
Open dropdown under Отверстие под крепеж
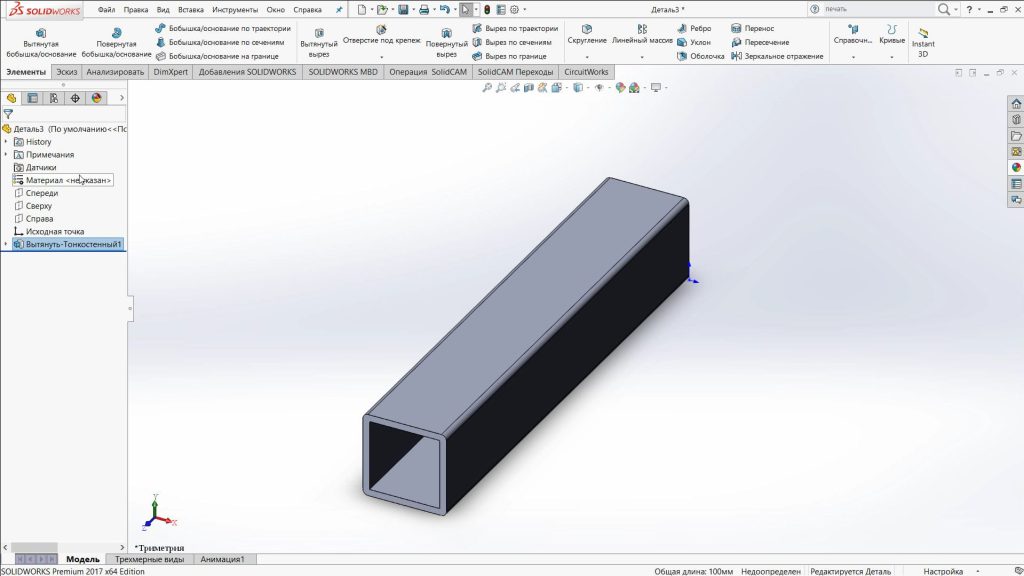tap(381, 57)
